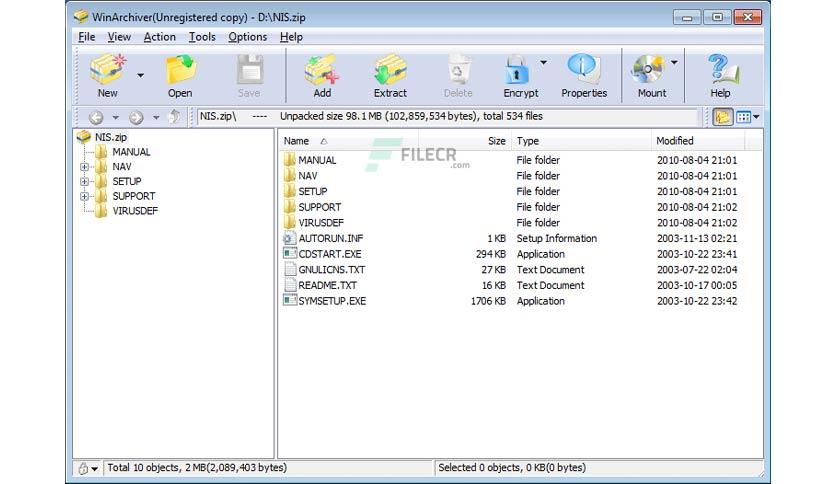The width and height of the screenshot is (836, 484).
Task: Open the Tools menu
Action: click(202, 37)
